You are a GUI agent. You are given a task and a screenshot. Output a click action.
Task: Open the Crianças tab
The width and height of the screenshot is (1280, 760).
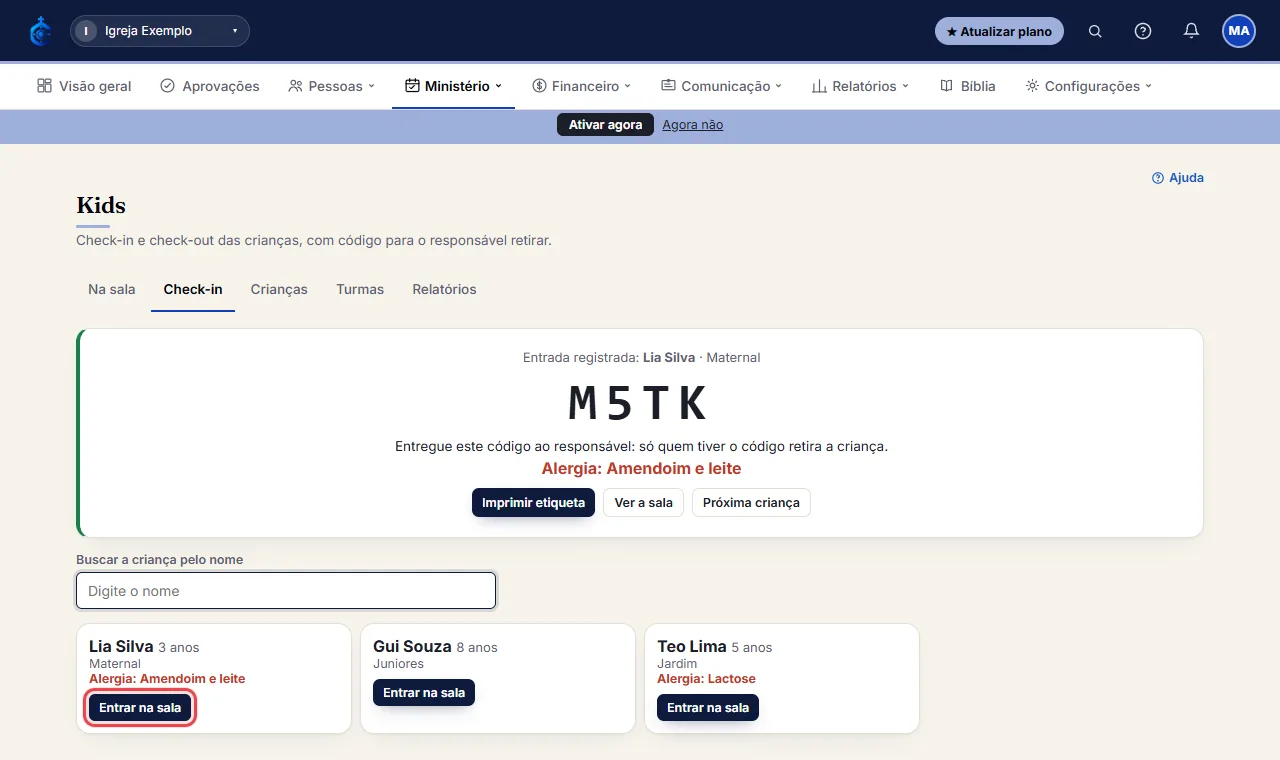click(279, 289)
